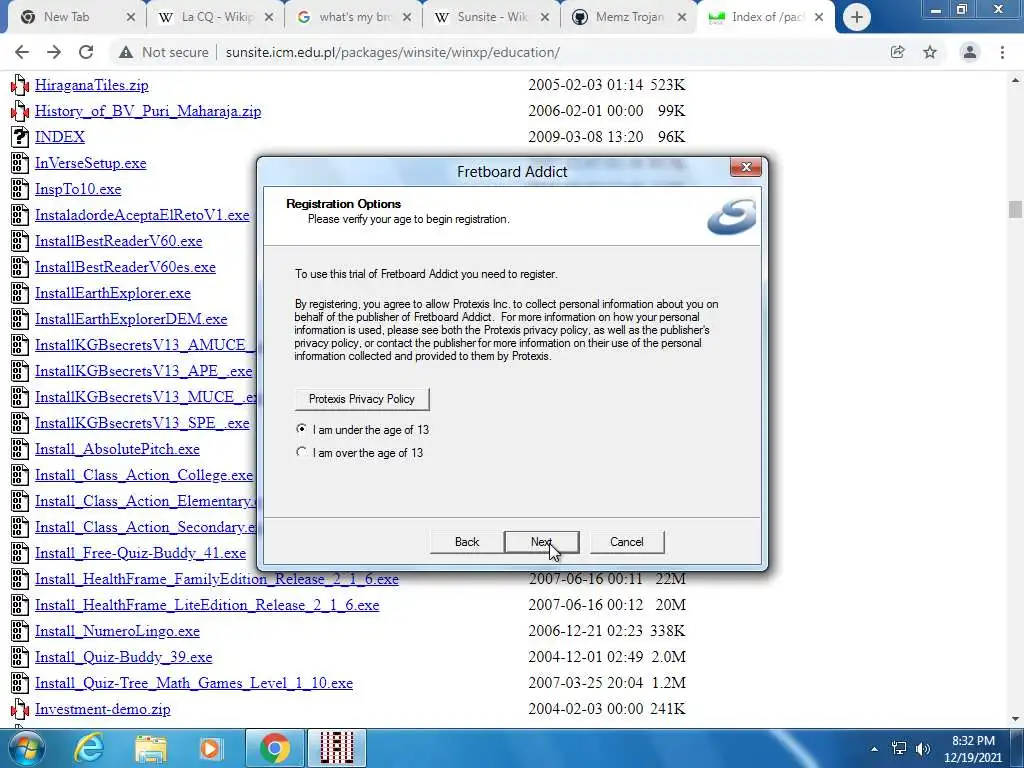Viewport: 1024px width, 768px height.
Task: Go back in Chrome
Action: pos(22,52)
